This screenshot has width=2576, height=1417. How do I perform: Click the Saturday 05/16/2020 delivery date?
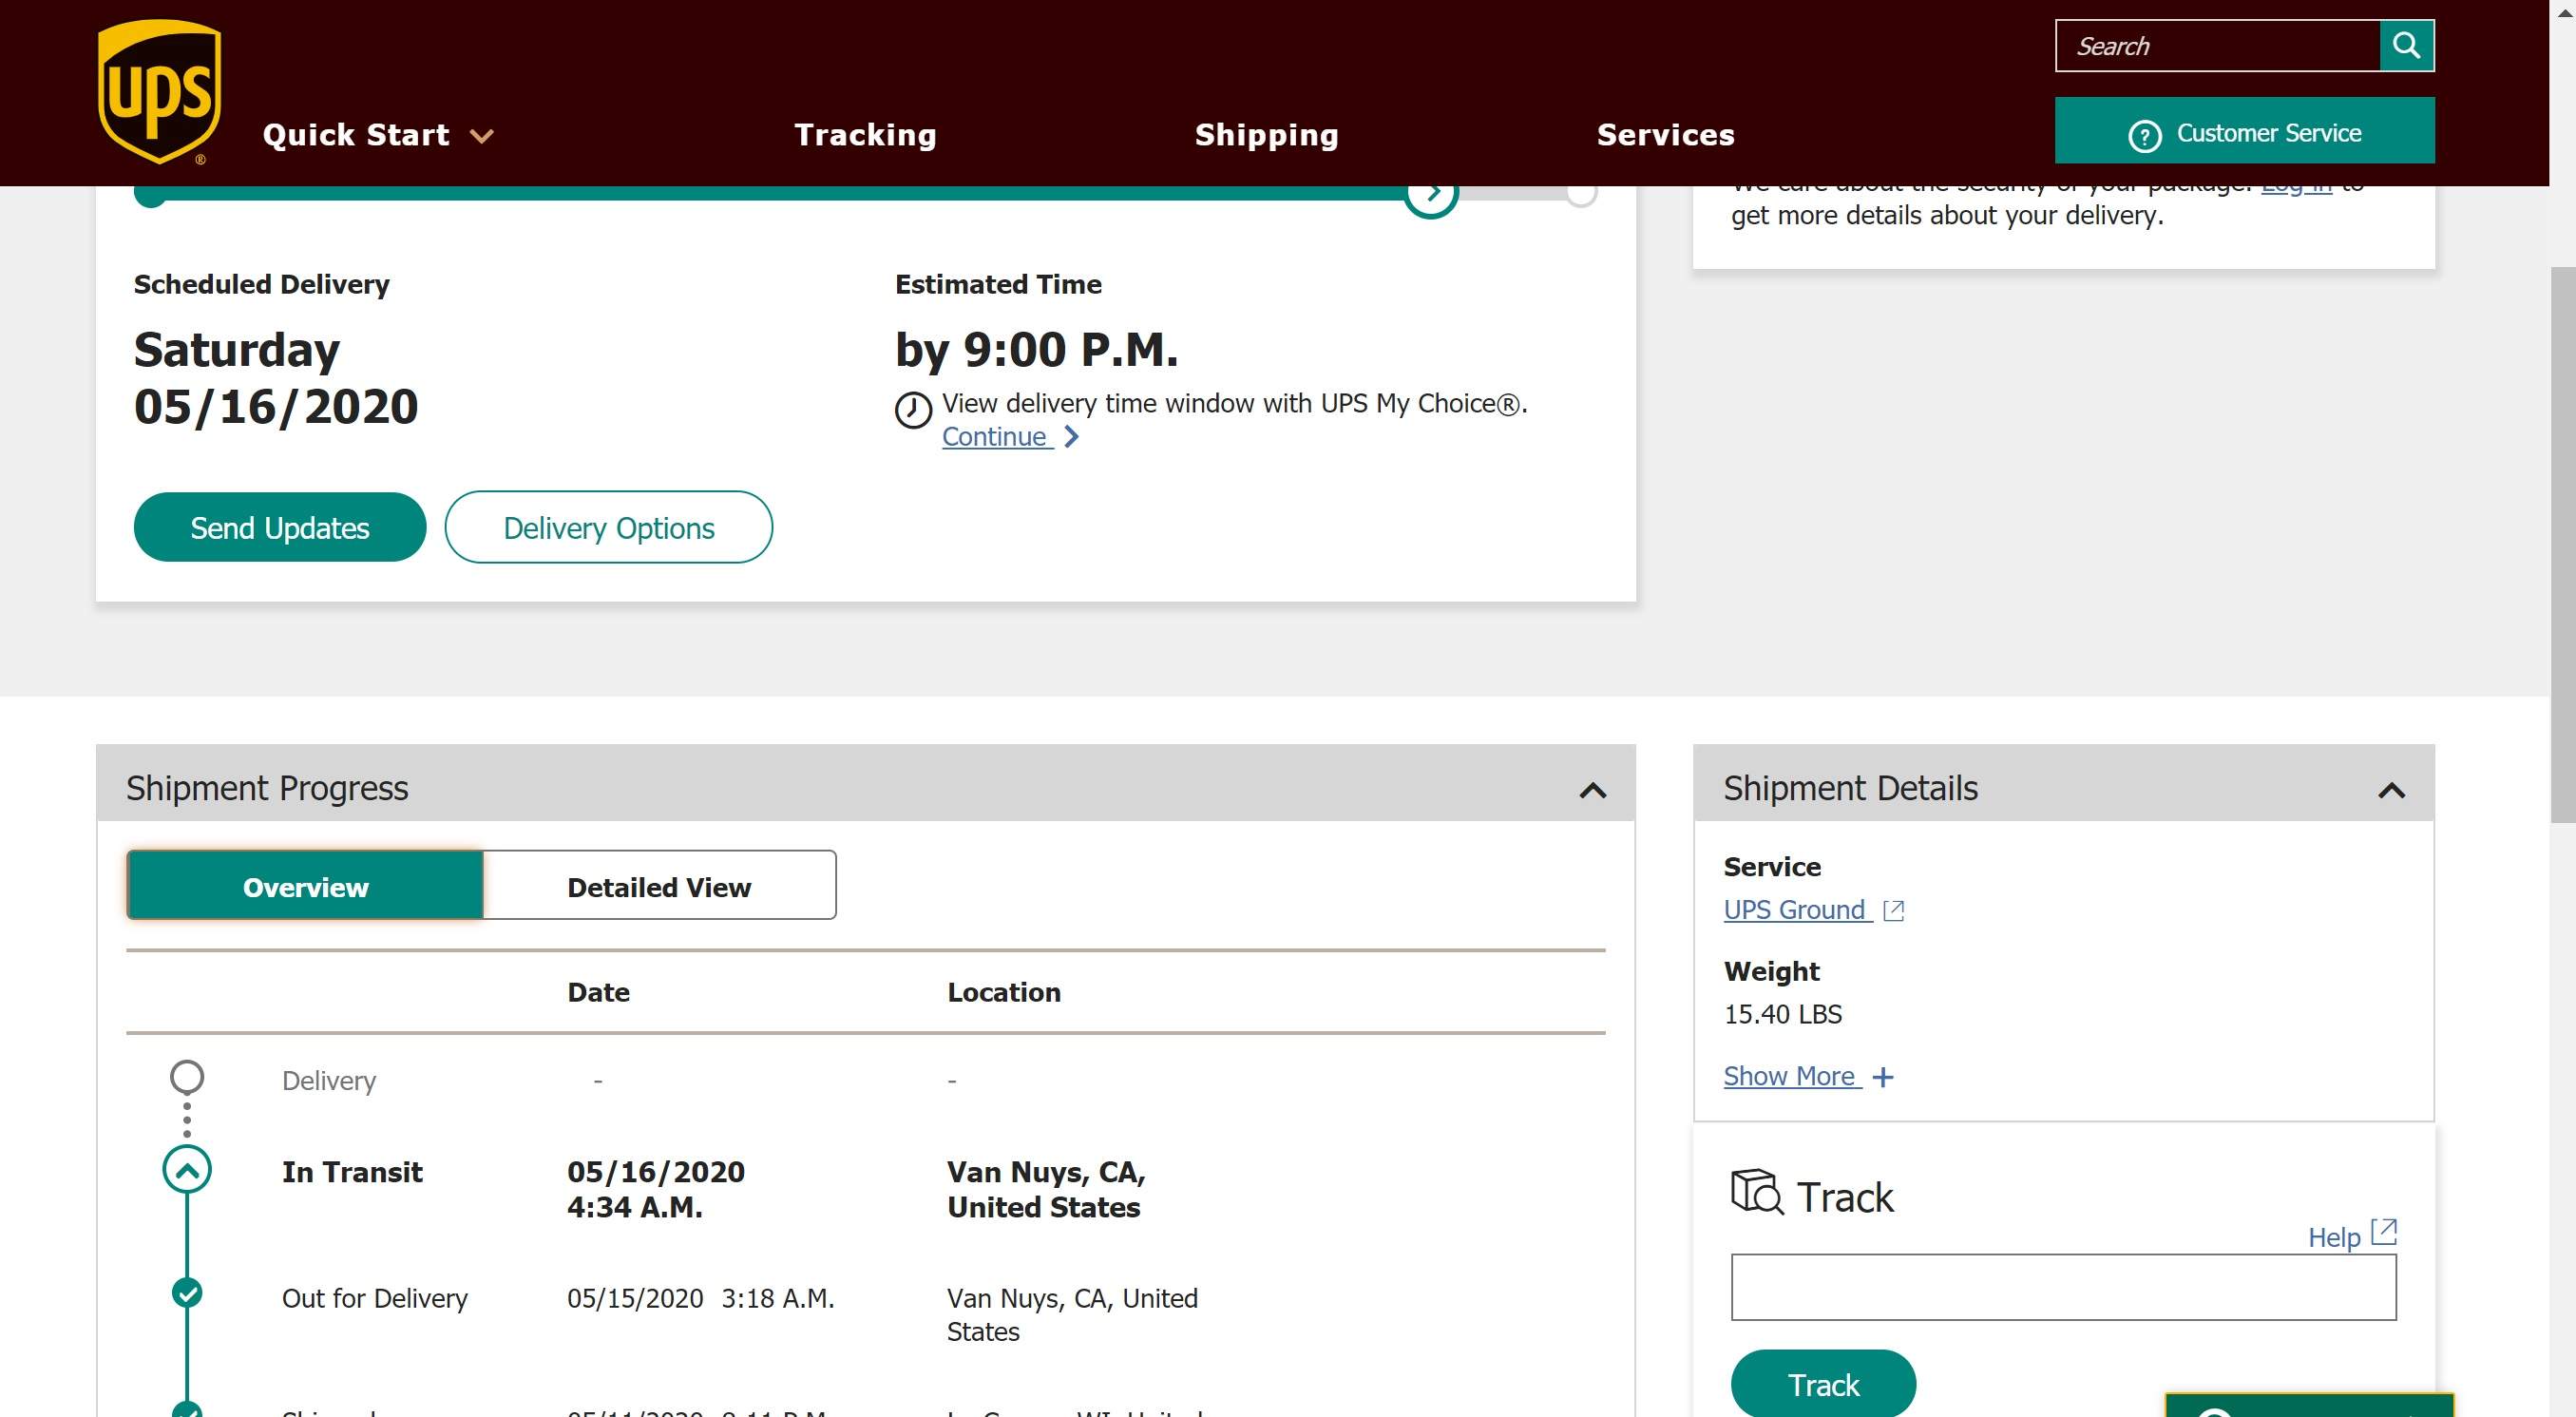point(276,378)
